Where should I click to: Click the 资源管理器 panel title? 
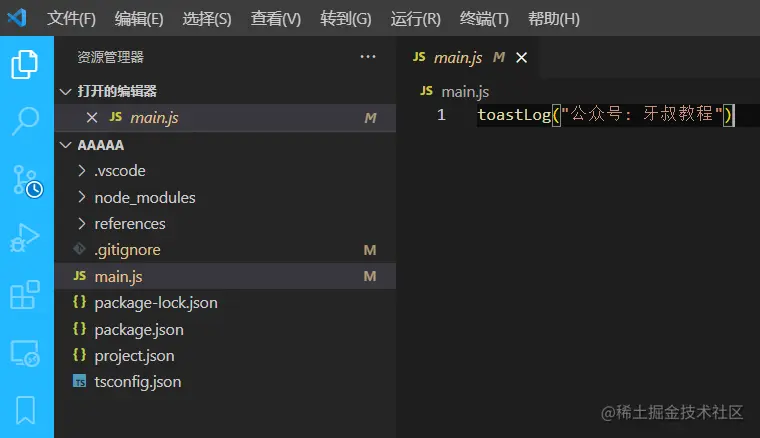coord(111,57)
